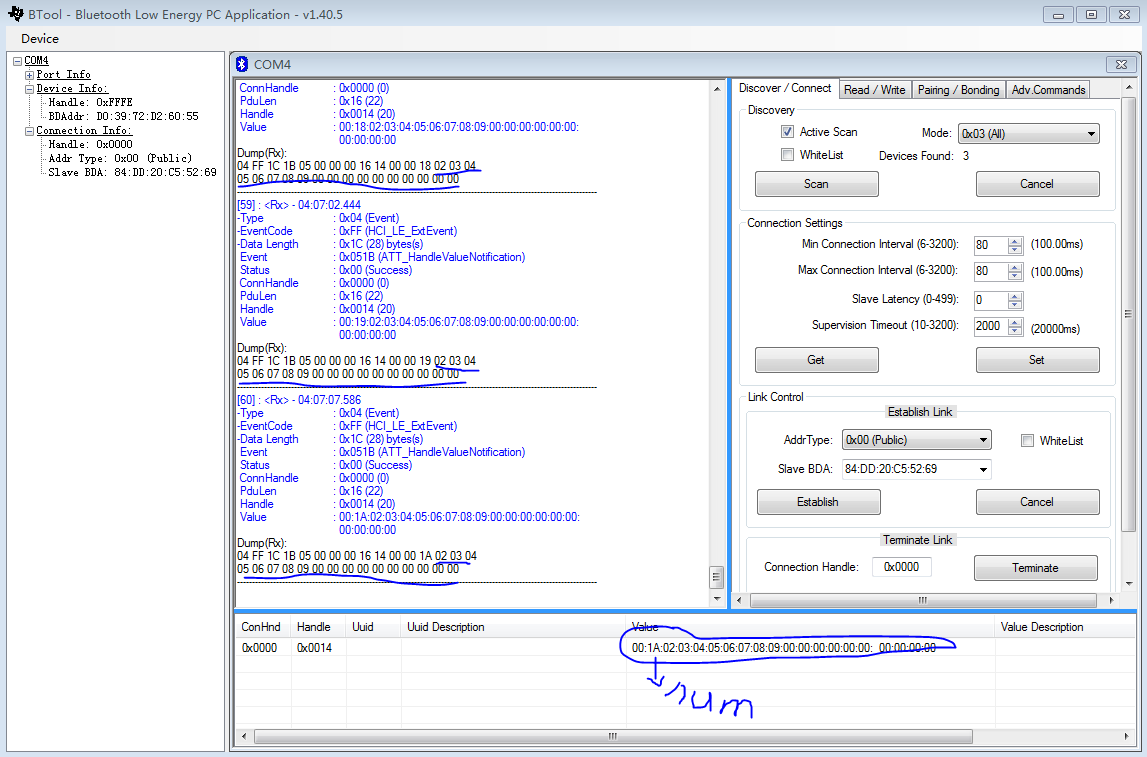Click log entry [60] timestamp 04:07:07.586
The height and width of the screenshot is (757, 1147).
point(299,400)
